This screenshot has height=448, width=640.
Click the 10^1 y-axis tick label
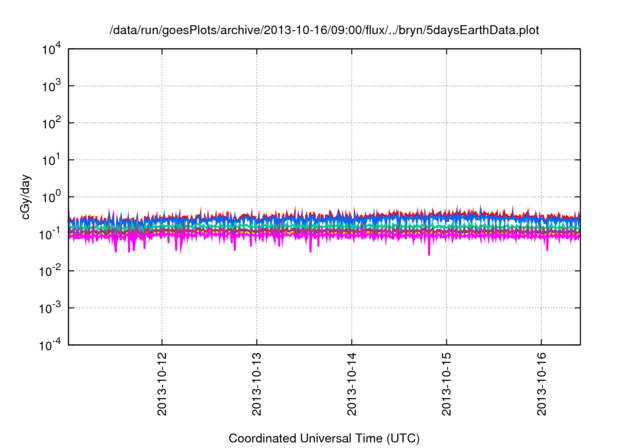[x=52, y=160]
